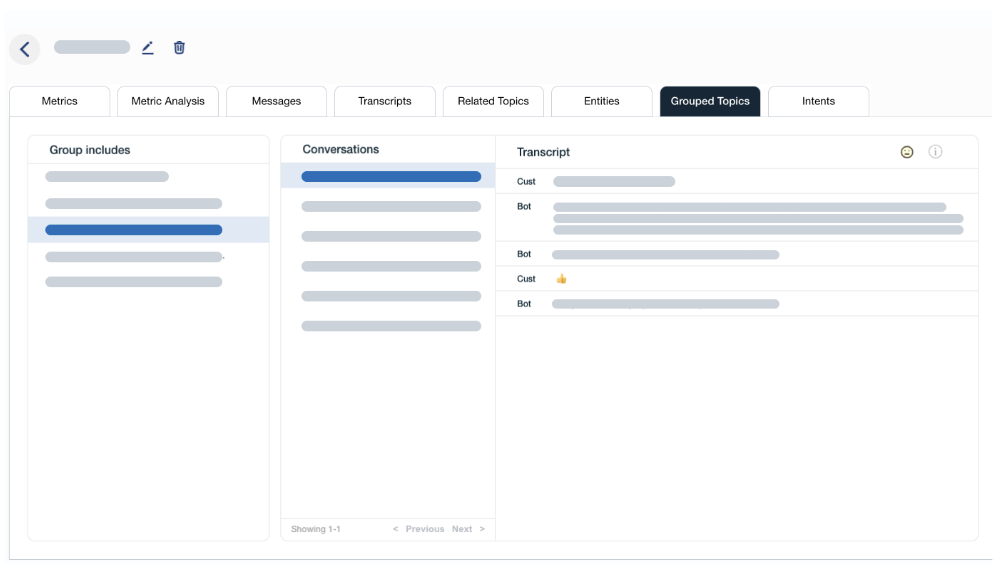Select the last conversation in Conversations list
Viewport: 1006px width, 588px height.
pos(390,326)
